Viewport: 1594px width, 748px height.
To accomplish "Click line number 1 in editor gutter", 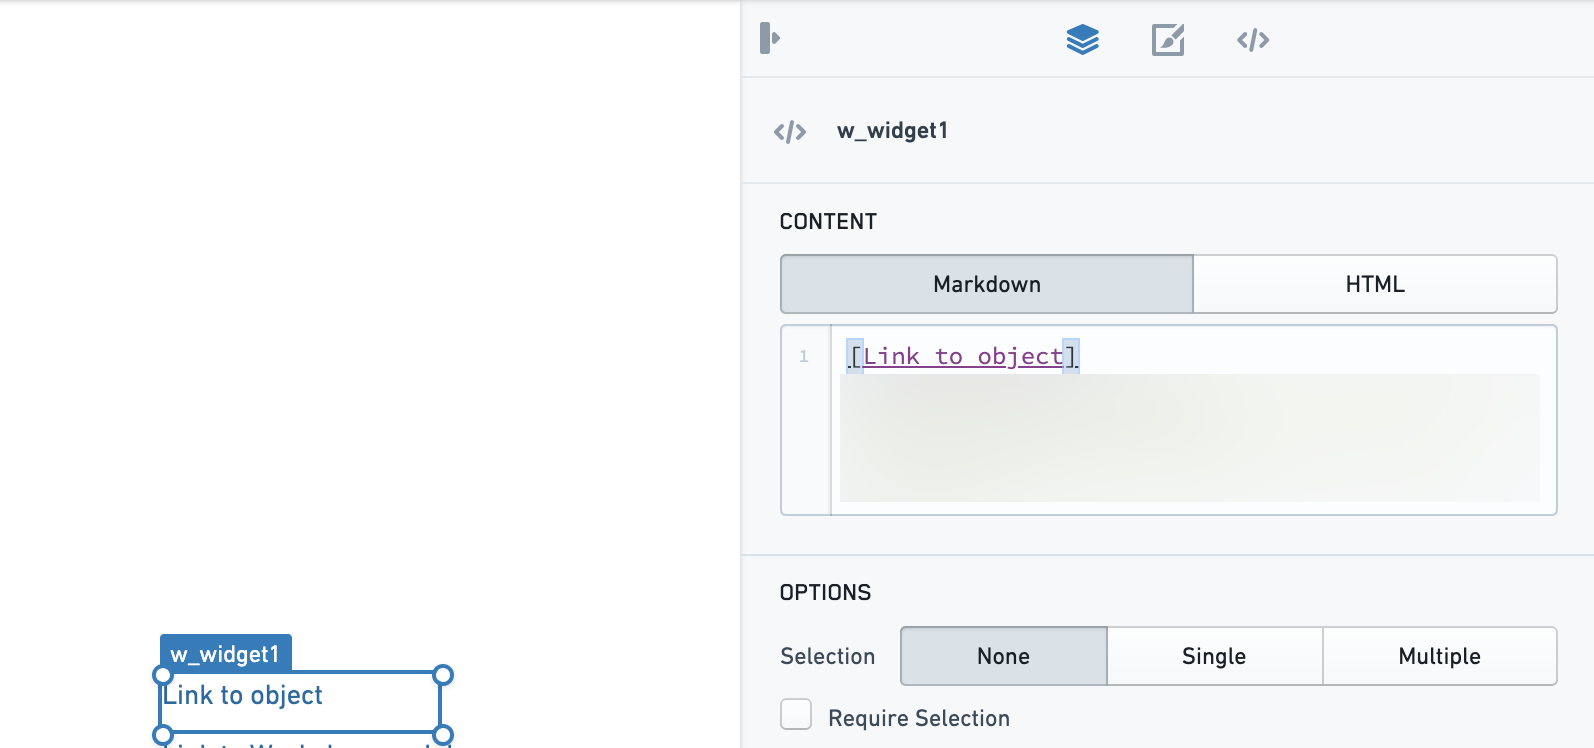I will (x=804, y=356).
